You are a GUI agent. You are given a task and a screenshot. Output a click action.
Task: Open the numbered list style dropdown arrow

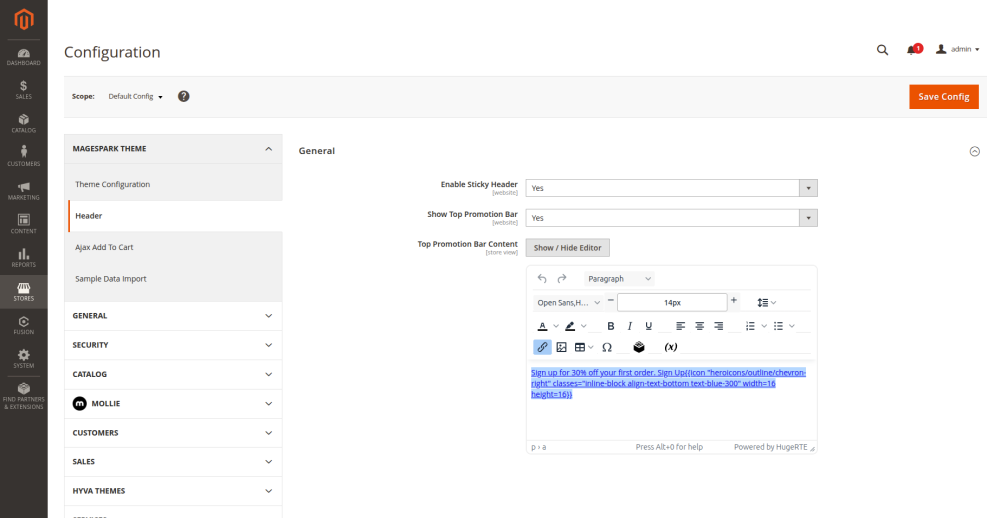(x=764, y=326)
